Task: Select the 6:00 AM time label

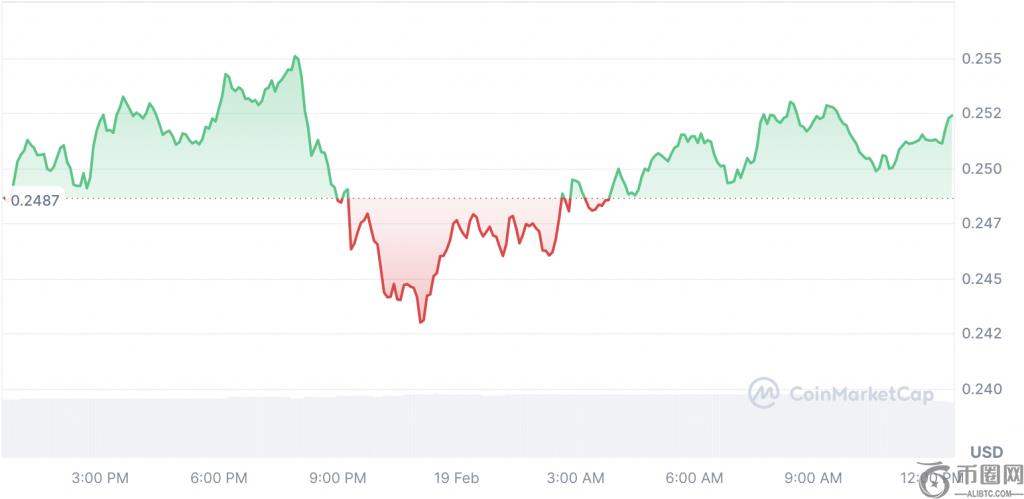Action: (693, 477)
